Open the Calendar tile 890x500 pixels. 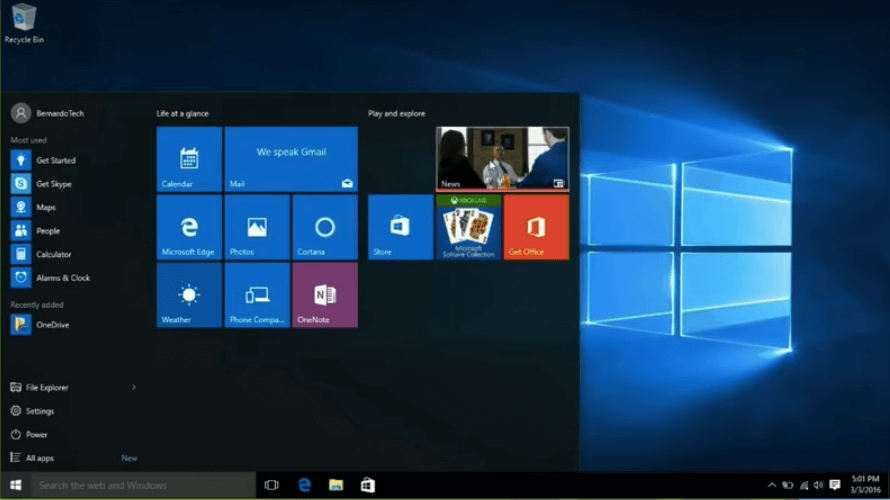coord(189,159)
